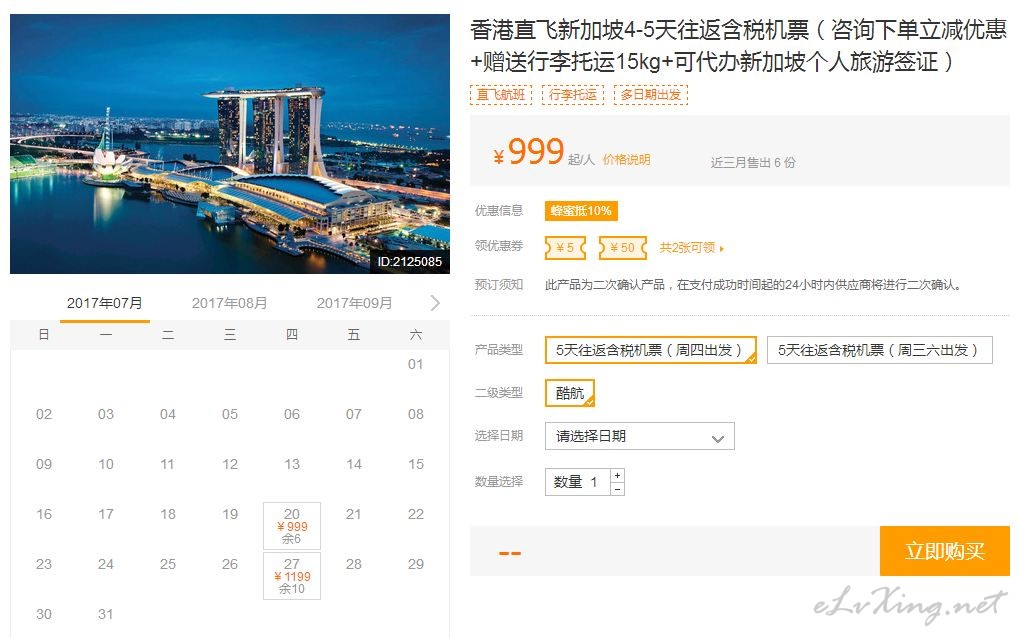1018x638 pixels.
Task: Pick July 27 priced ¥1199
Action: point(292,576)
